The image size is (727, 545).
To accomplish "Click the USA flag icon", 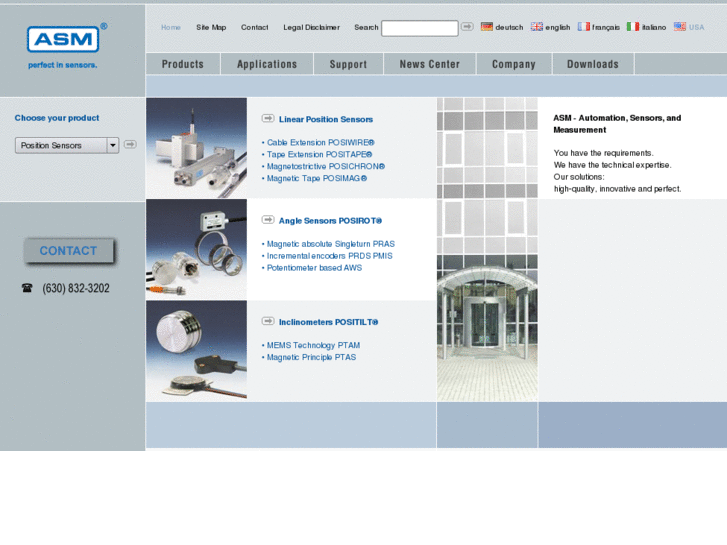I will (x=680, y=27).
